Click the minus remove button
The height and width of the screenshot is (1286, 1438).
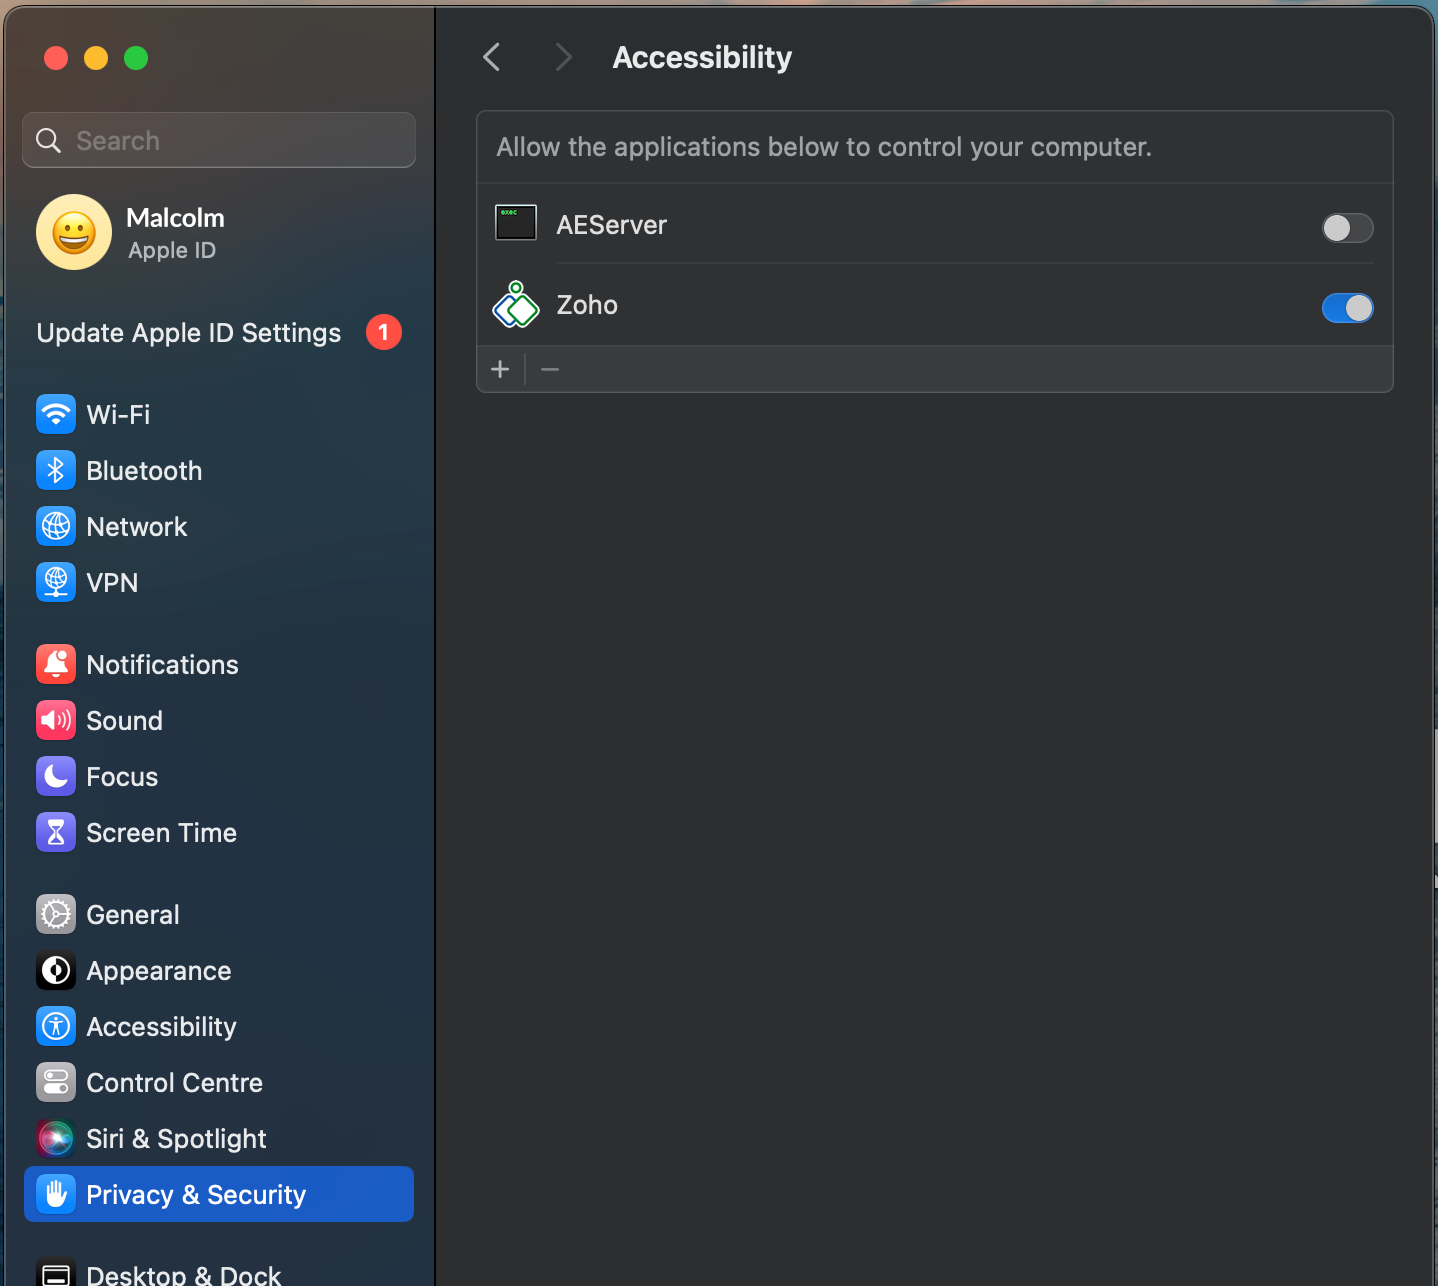pyautogui.click(x=550, y=370)
